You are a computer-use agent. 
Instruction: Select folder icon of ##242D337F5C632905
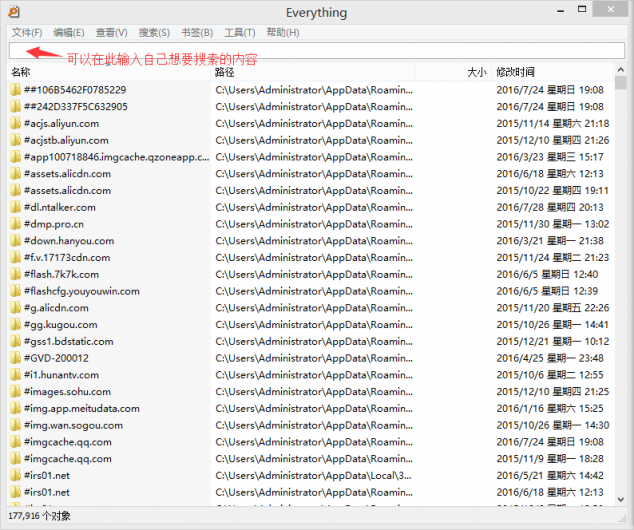pos(15,107)
